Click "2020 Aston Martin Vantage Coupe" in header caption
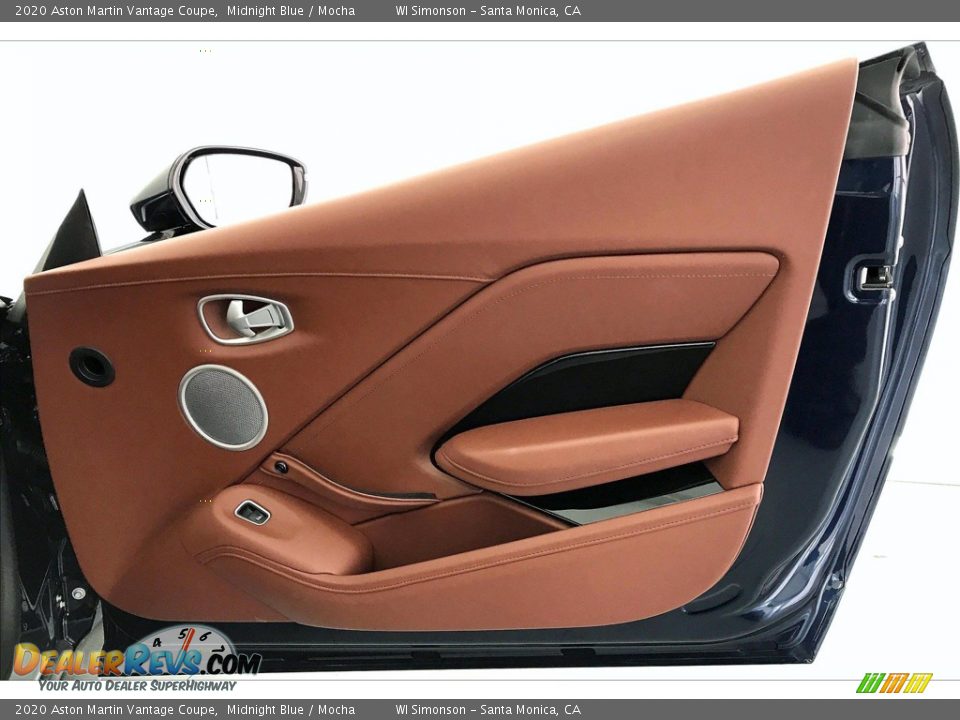960x720 pixels. coord(116,11)
